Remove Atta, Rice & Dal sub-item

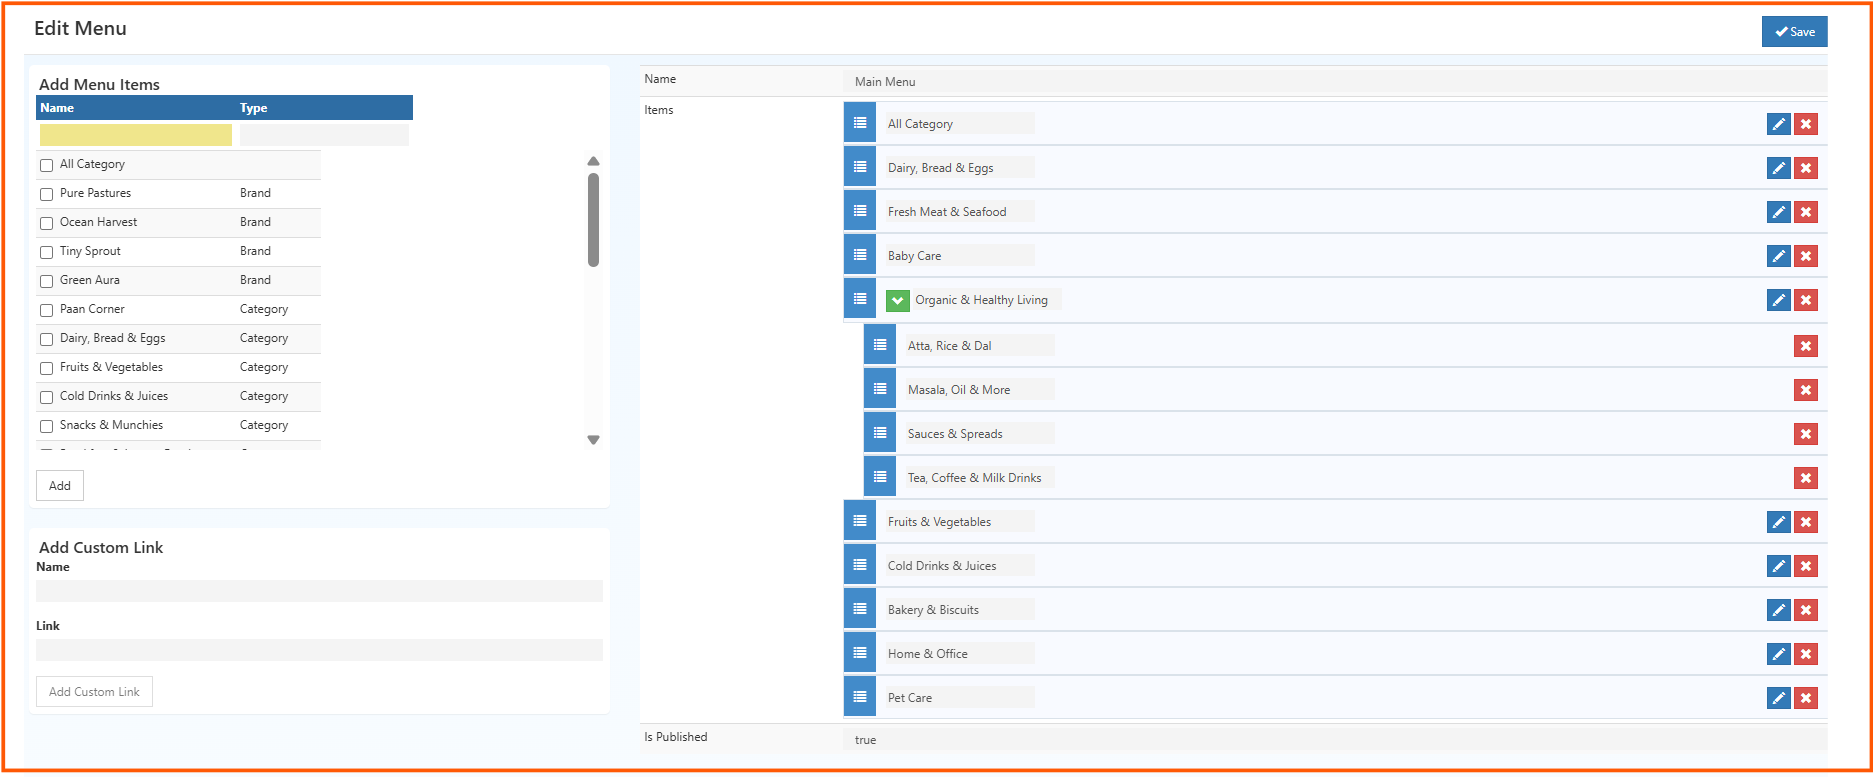tap(1805, 346)
